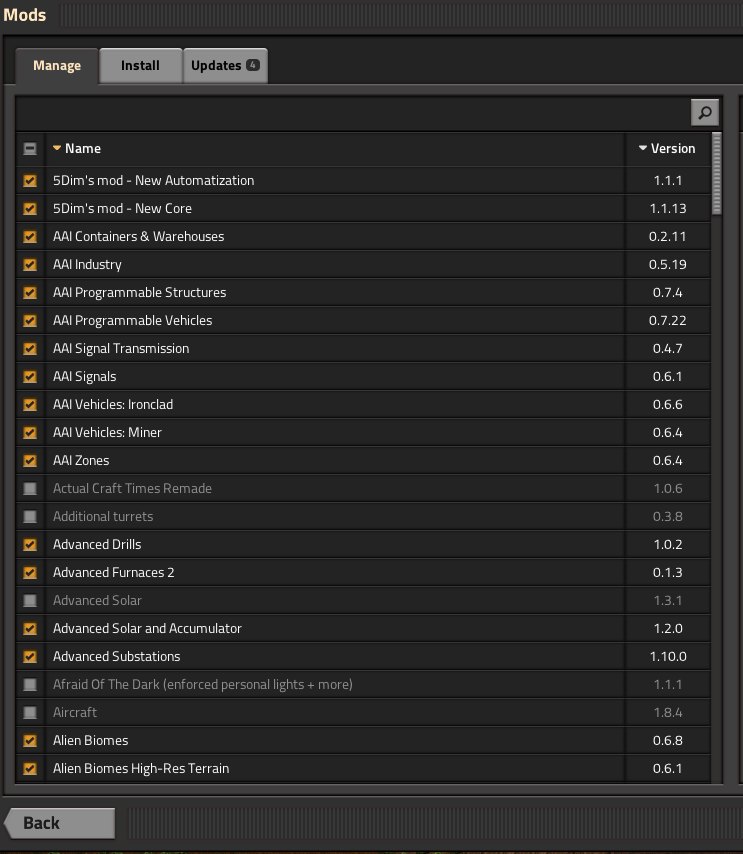Screen dimensions: 743x854
Task: Click version 0.7.22 cell
Action: (667, 320)
